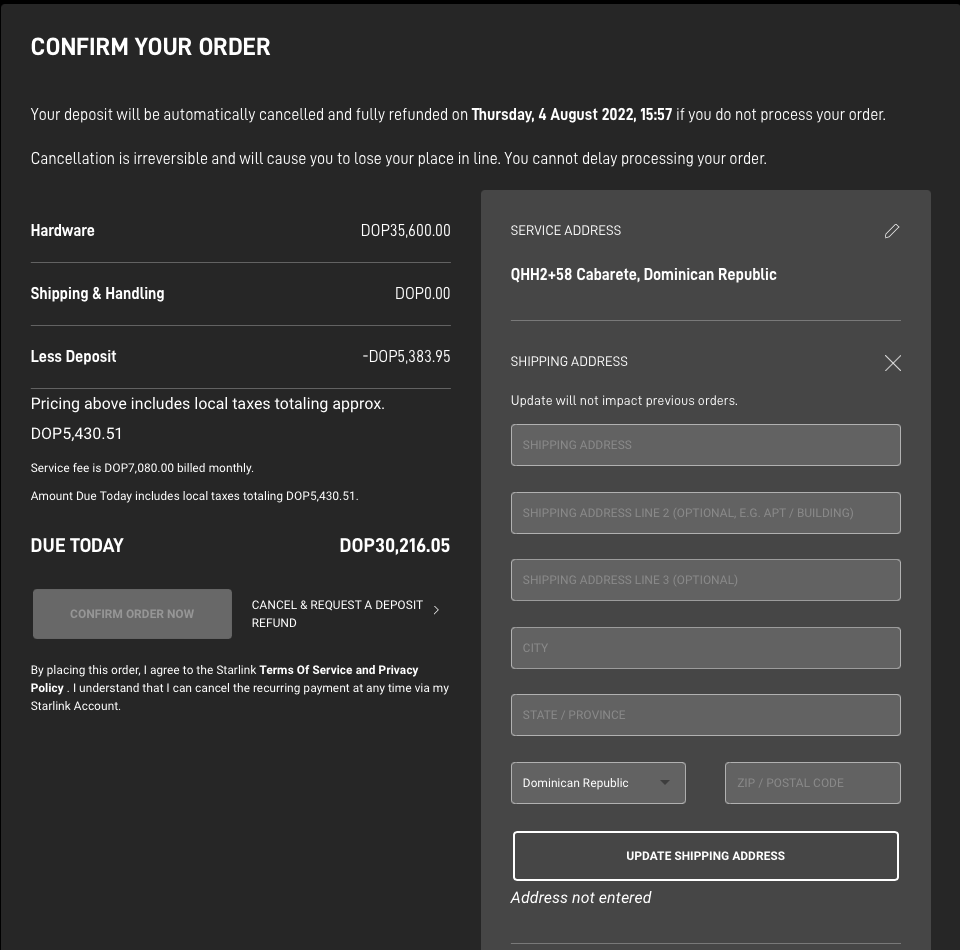Click the Hardware price DOP35,600.00
The width and height of the screenshot is (960, 950).
(405, 231)
